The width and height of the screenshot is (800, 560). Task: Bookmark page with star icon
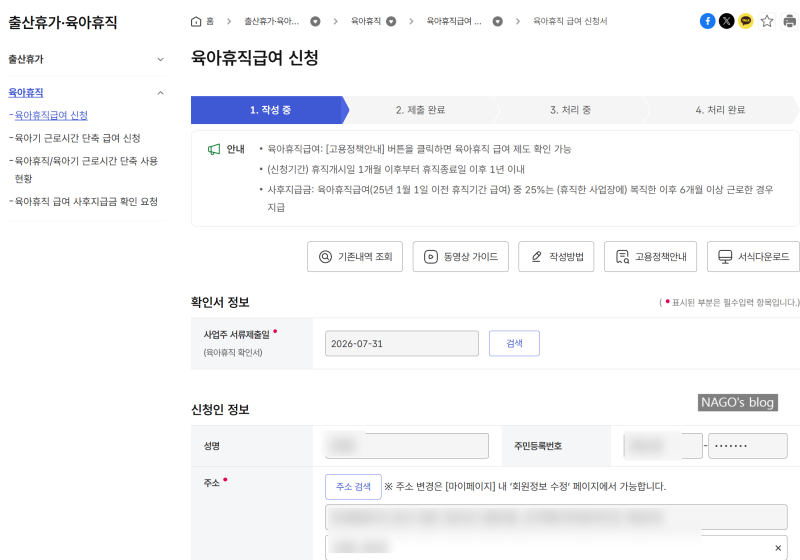coord(767,21)
